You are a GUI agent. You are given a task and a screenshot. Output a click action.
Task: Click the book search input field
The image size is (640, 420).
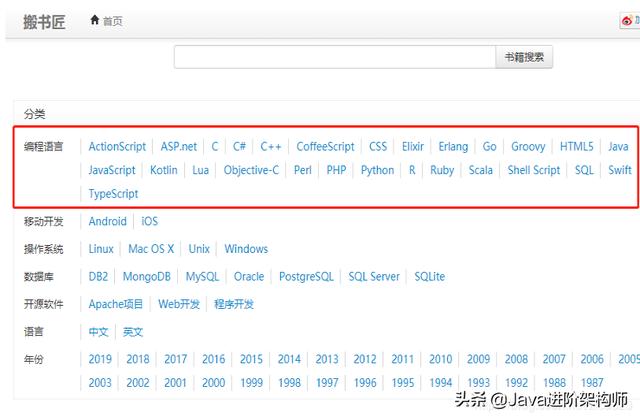[x=335, y=57]
